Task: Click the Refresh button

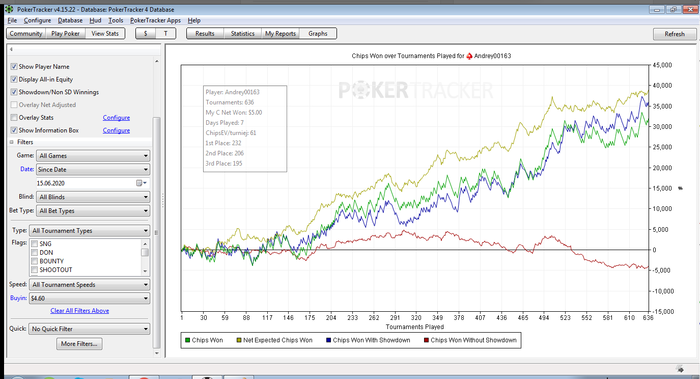Action: [x=674, y=34]
